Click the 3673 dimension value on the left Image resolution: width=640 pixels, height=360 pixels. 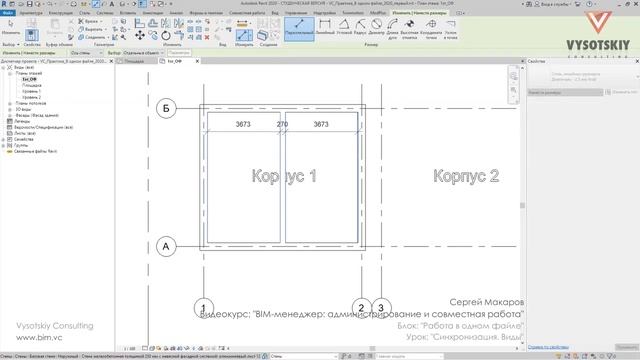pos(243,124)
